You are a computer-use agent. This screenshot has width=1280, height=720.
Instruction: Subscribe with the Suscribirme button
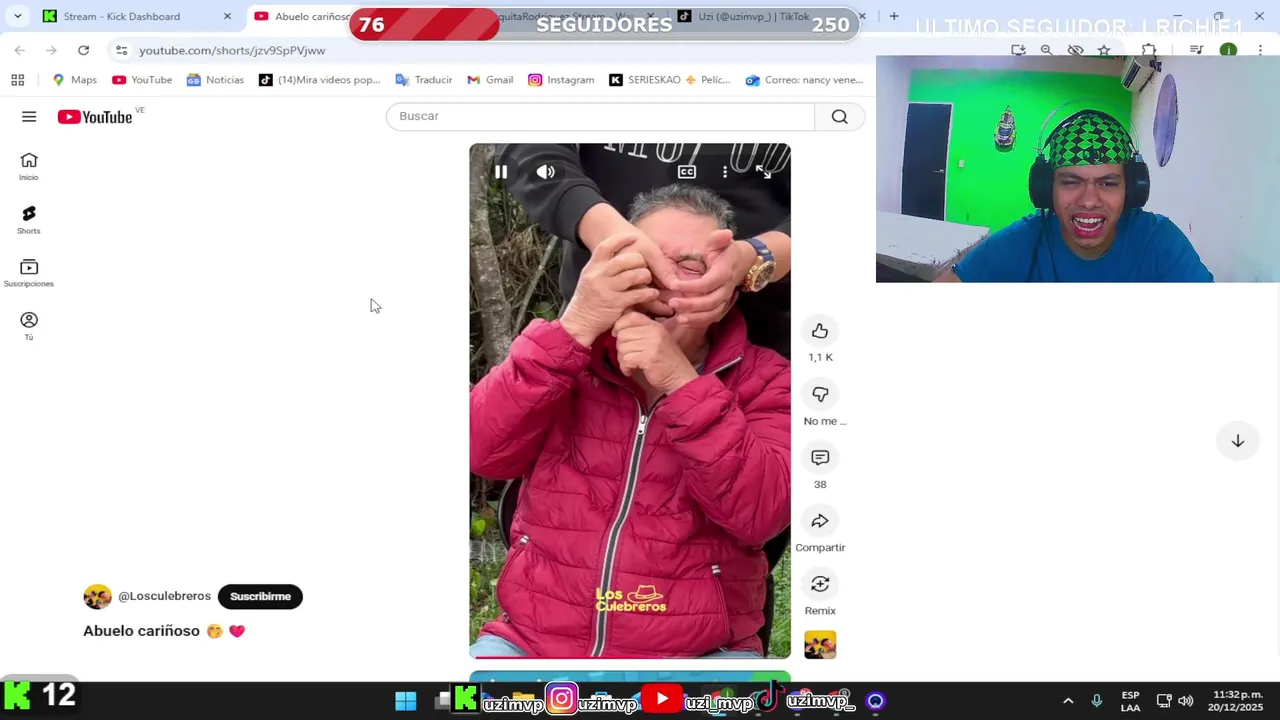tap(260, 596)
